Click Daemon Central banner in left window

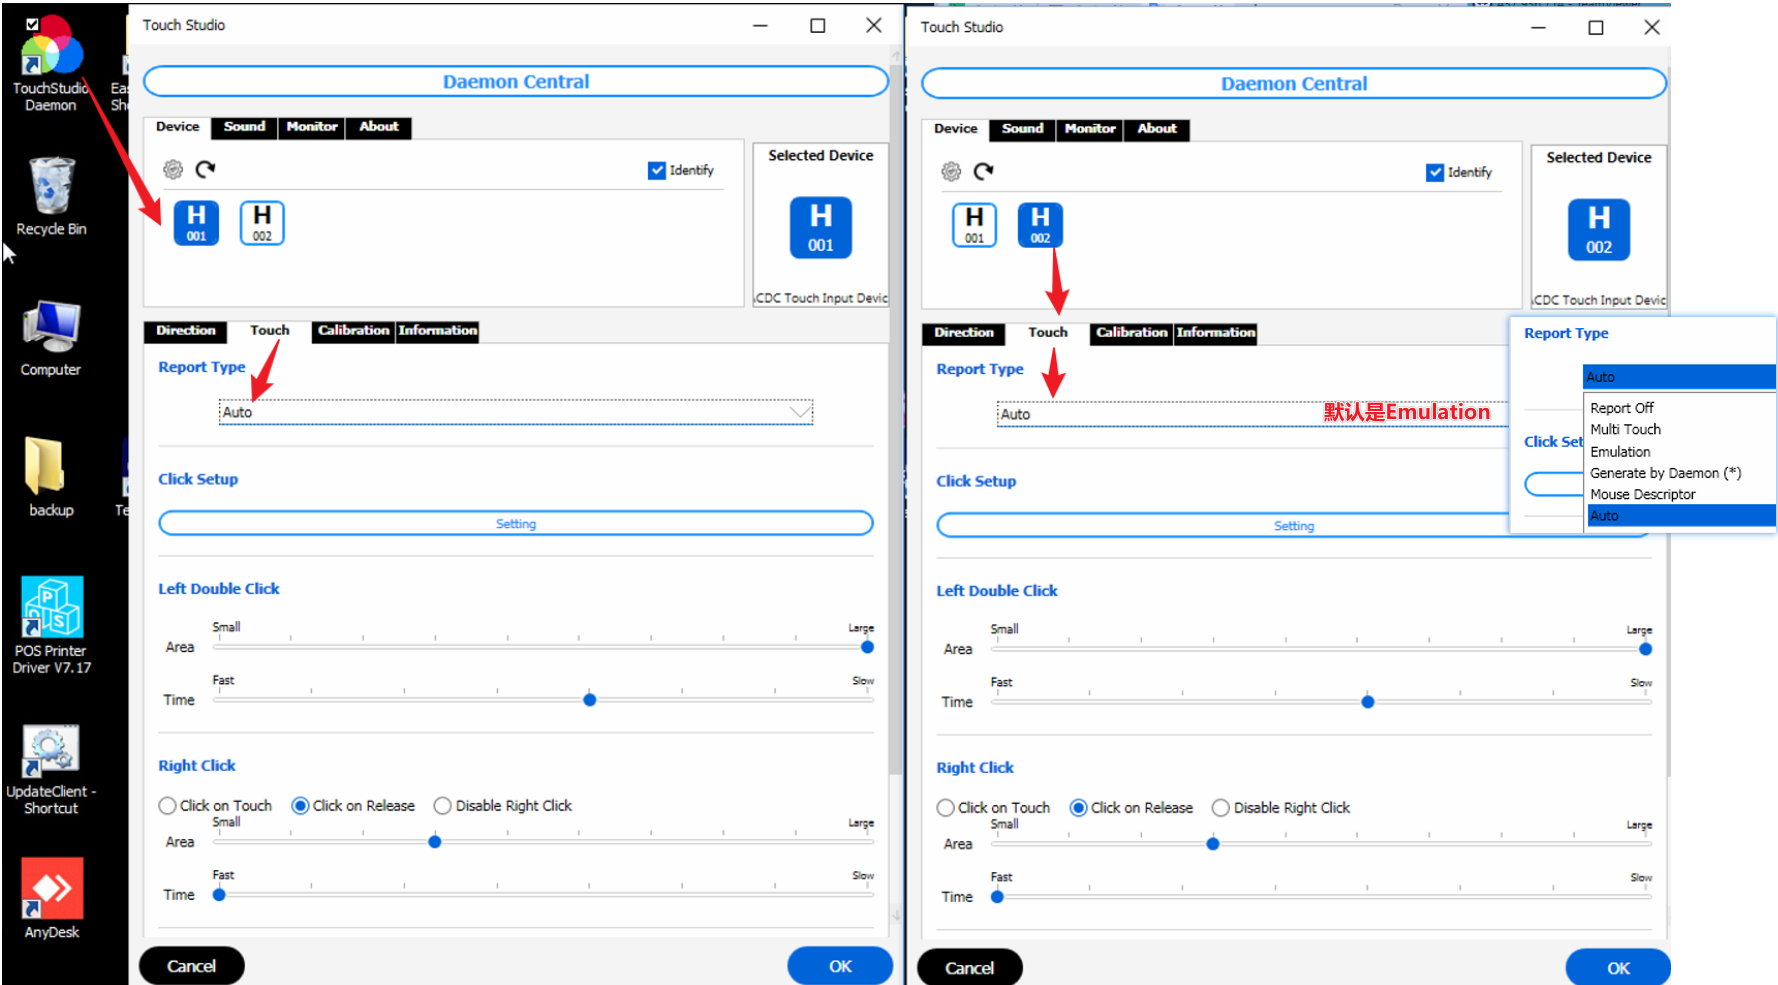point(516,82)
